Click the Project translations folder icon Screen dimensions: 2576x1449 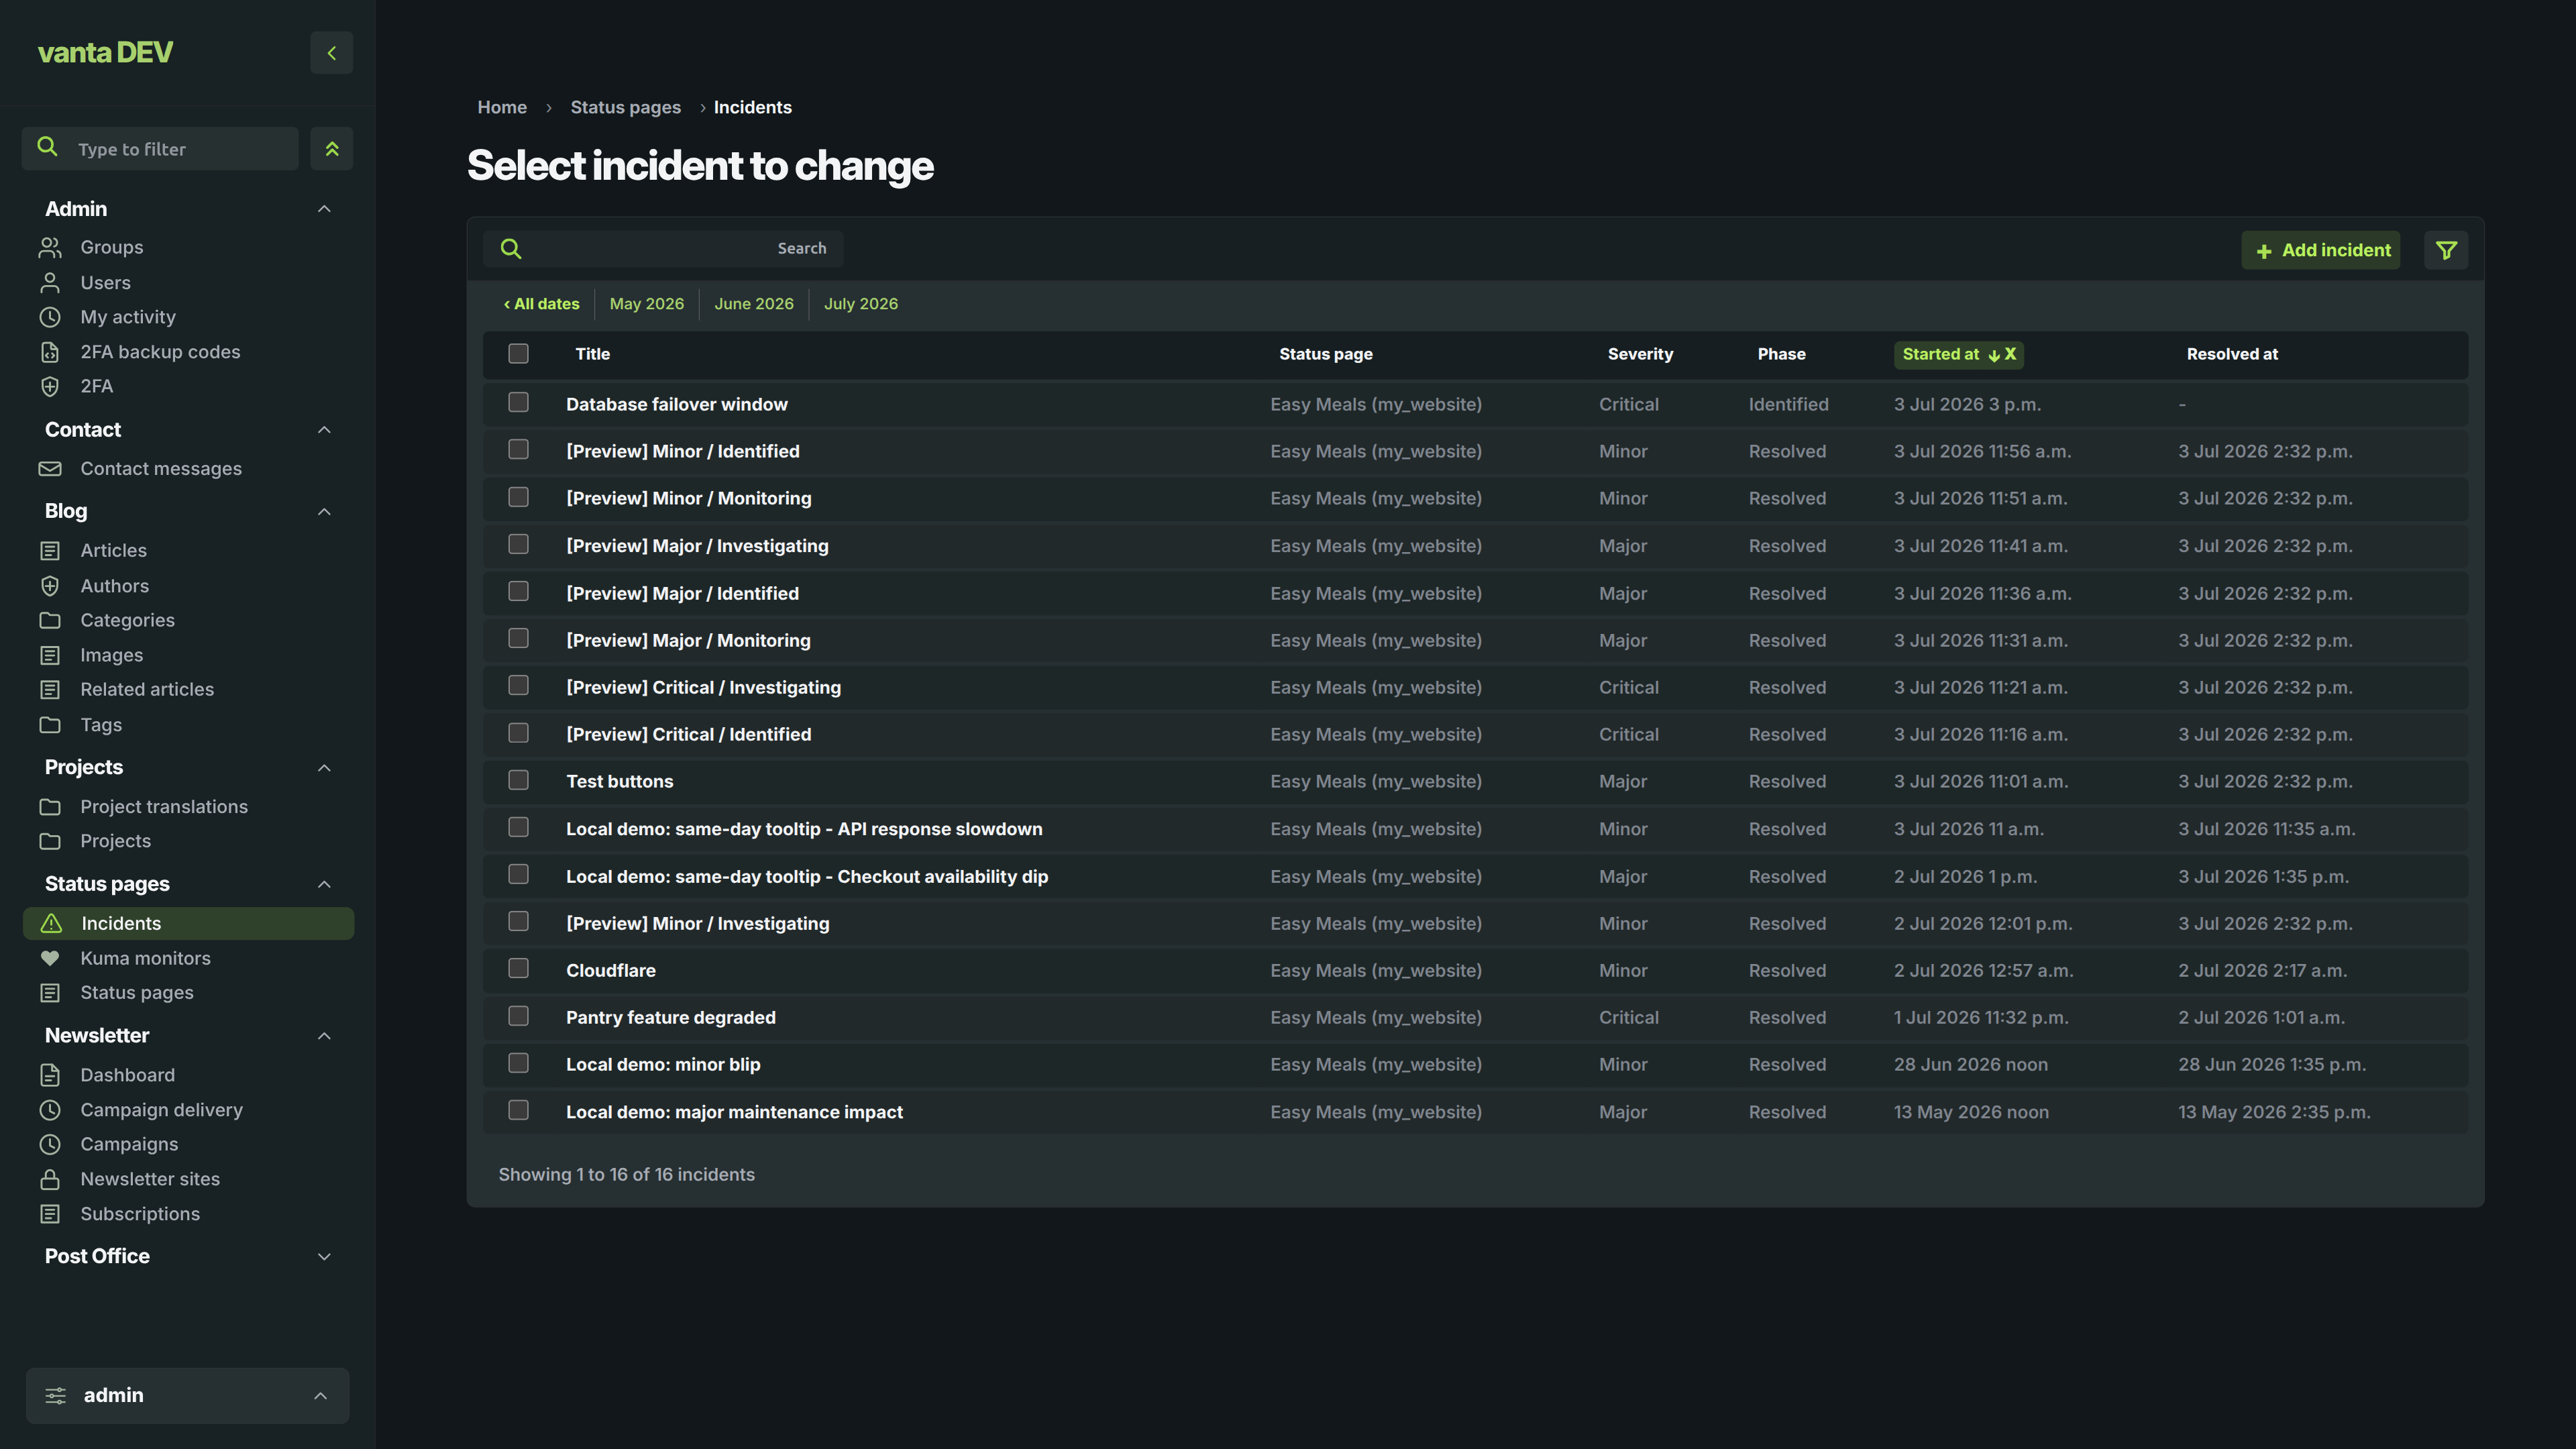pos(50,806)
